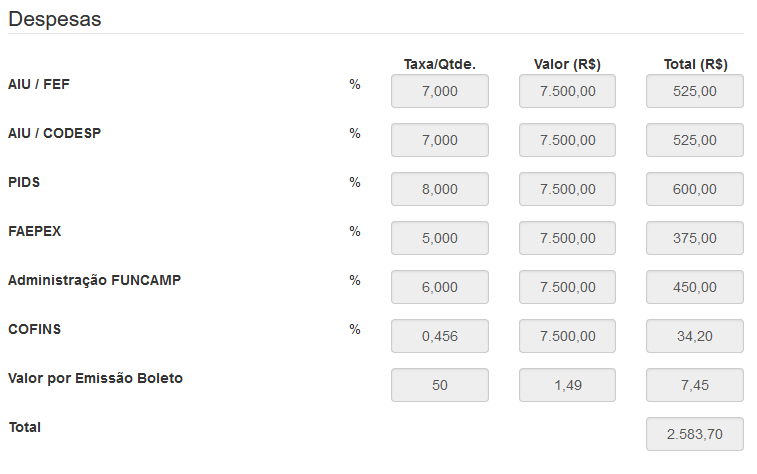Select the AIU / FEF value field
The width and height of the screenshot is (757, 474).
pos(567,91)
